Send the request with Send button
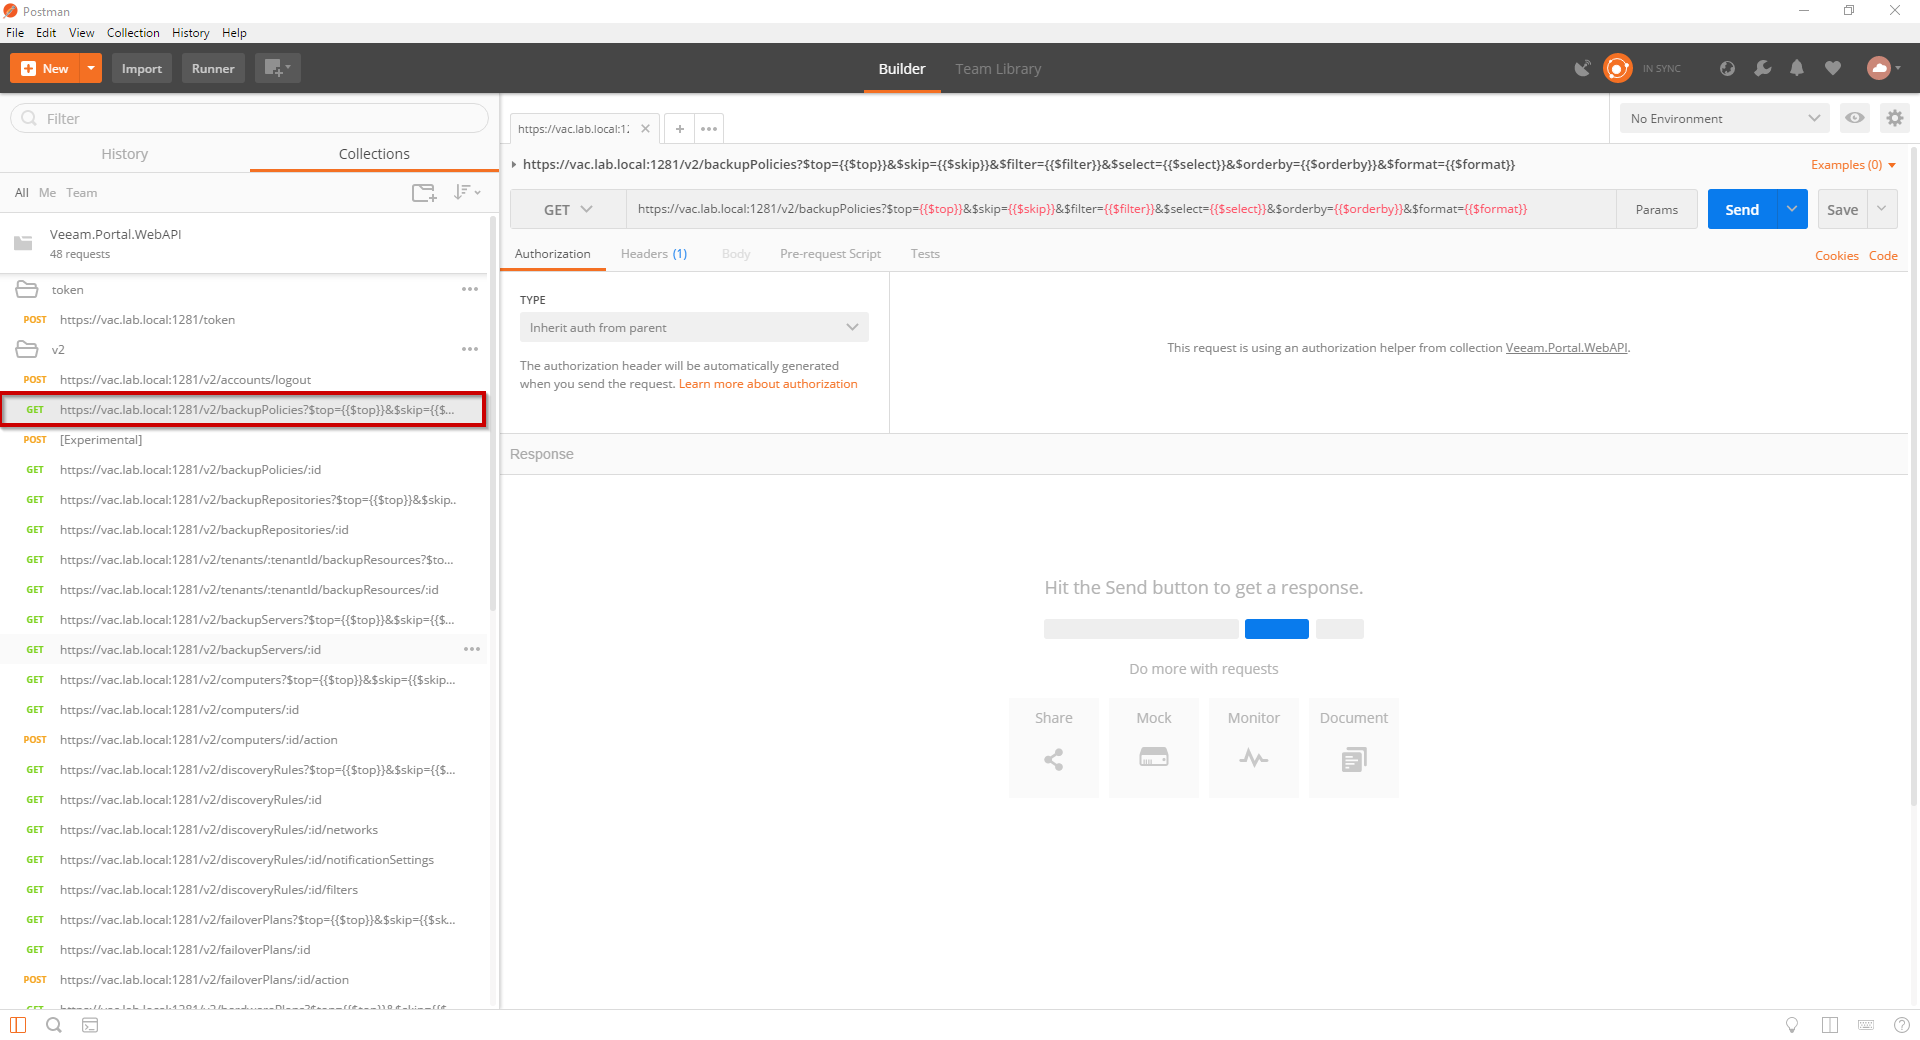Image resolution: width=1920 pixels, height=1040 pixels. tap(1742, 209)
